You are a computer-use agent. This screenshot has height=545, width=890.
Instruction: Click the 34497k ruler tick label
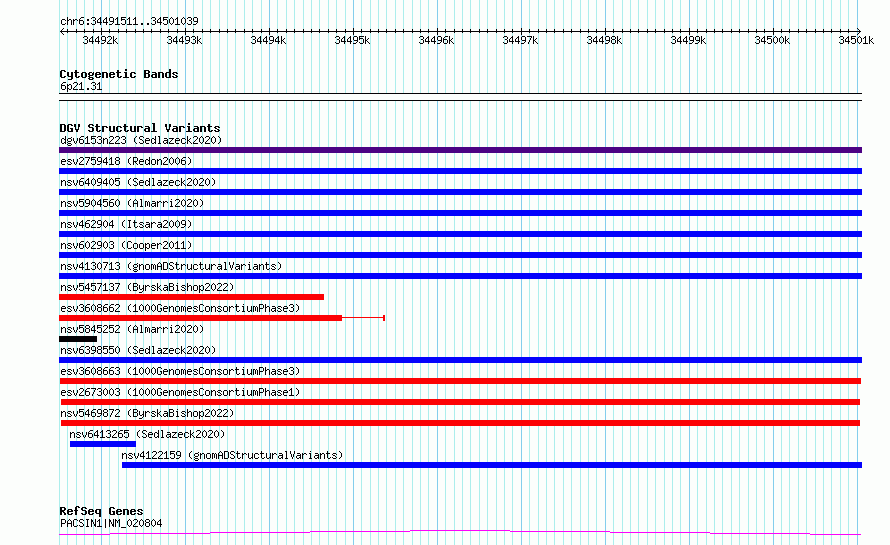pos(520,40)
